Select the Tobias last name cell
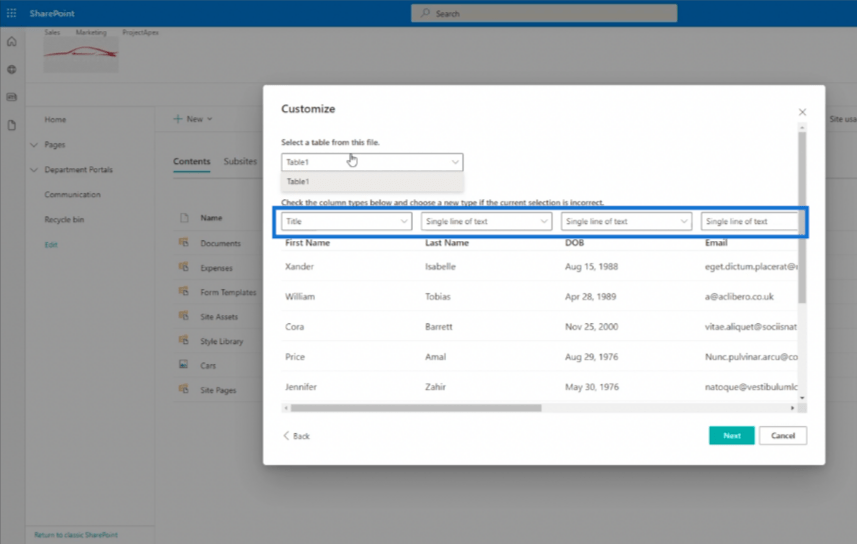 (438, 296)
